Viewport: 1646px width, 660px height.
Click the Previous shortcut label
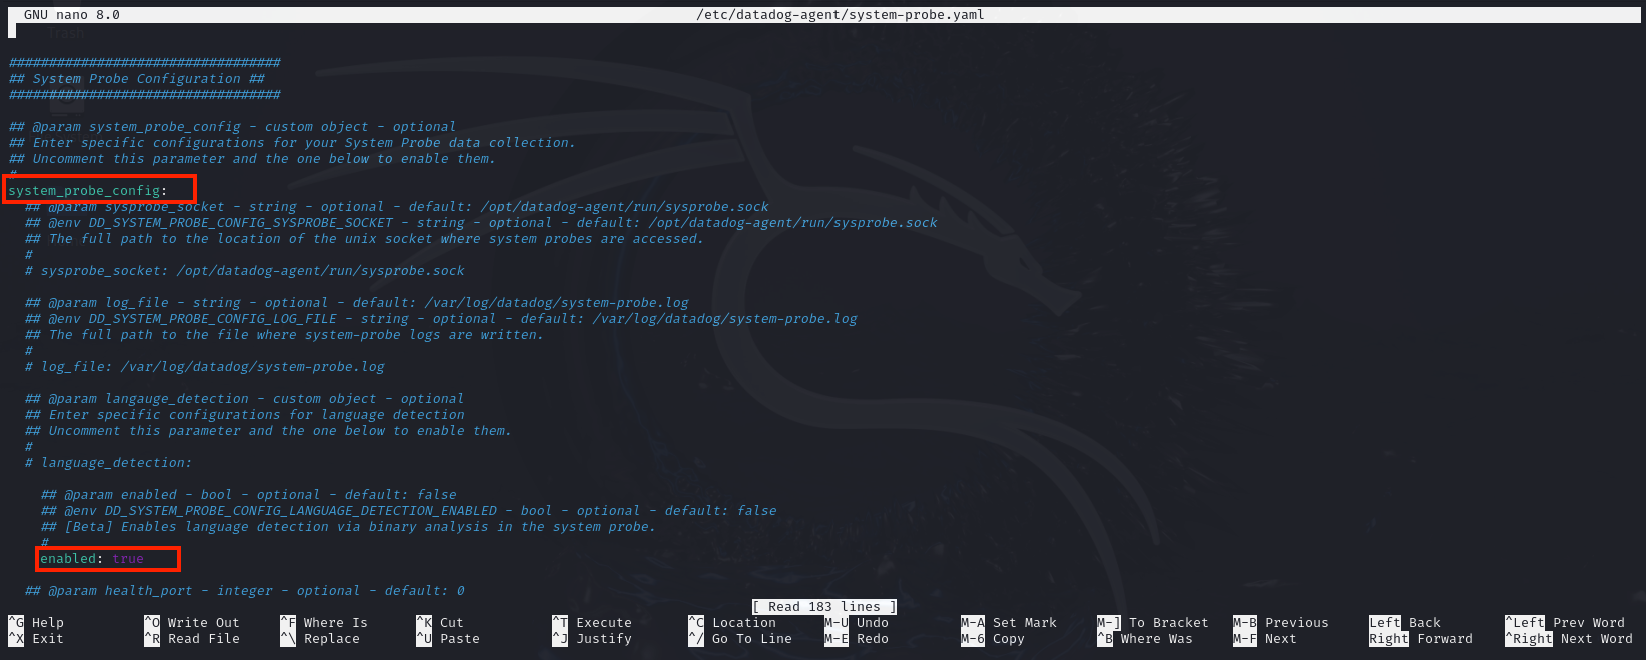[x=1280, y=623]
